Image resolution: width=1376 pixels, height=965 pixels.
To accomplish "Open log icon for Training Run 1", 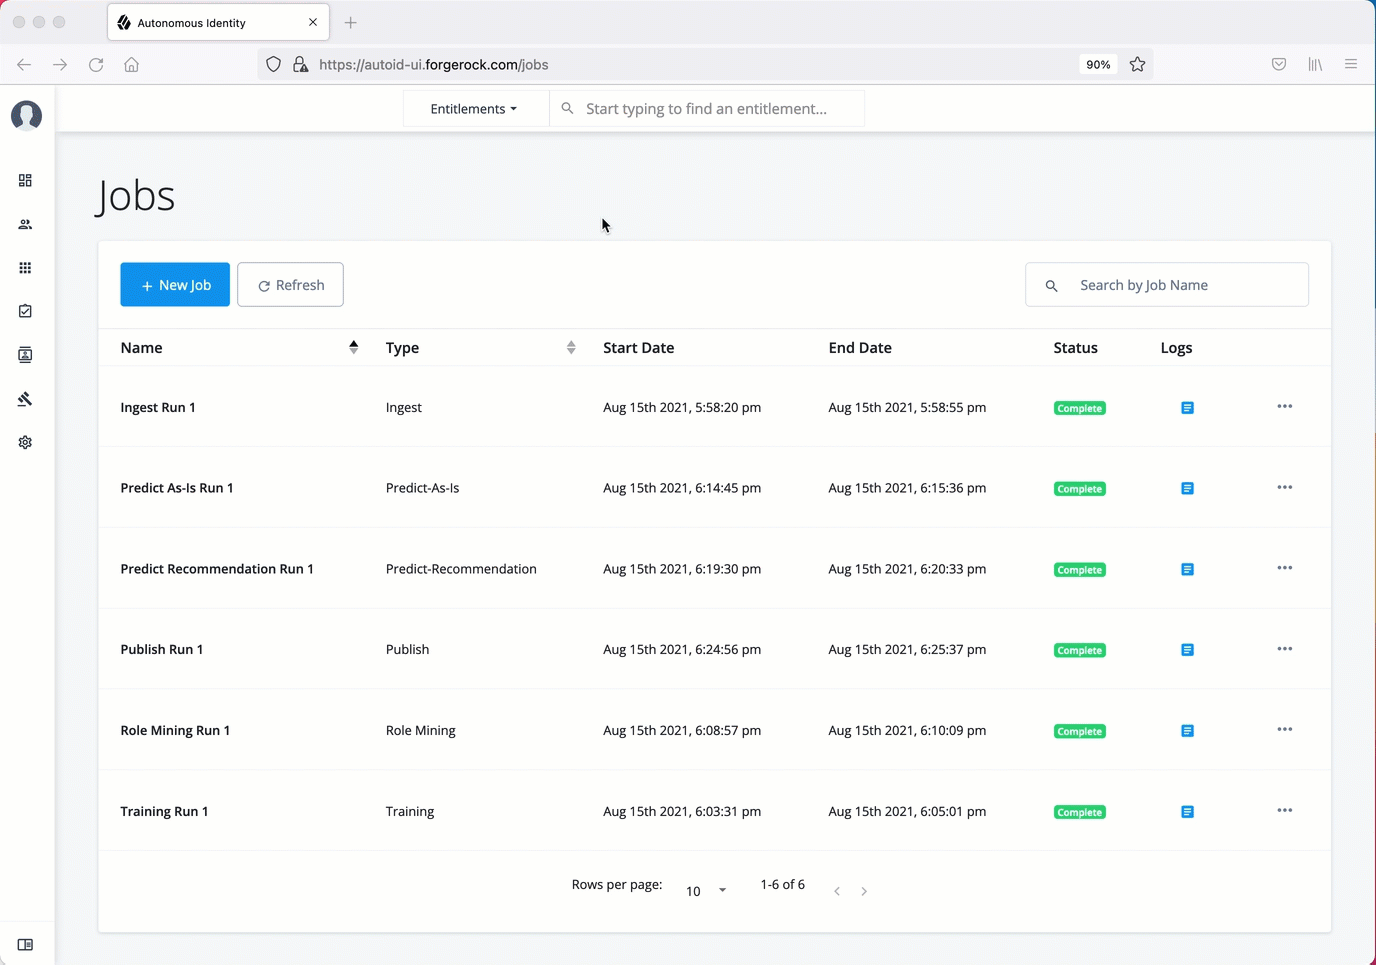I will point(1187,812).
